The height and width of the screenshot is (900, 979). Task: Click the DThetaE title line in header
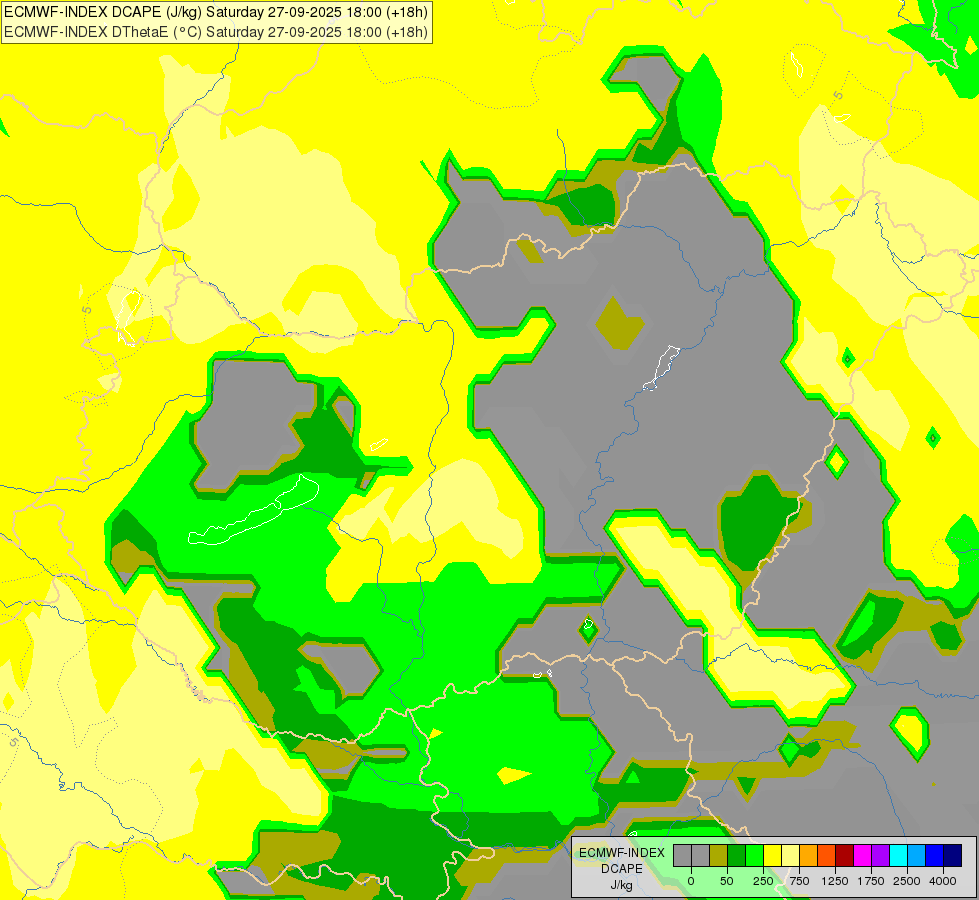pyautogui.click(x=215, y=32)
